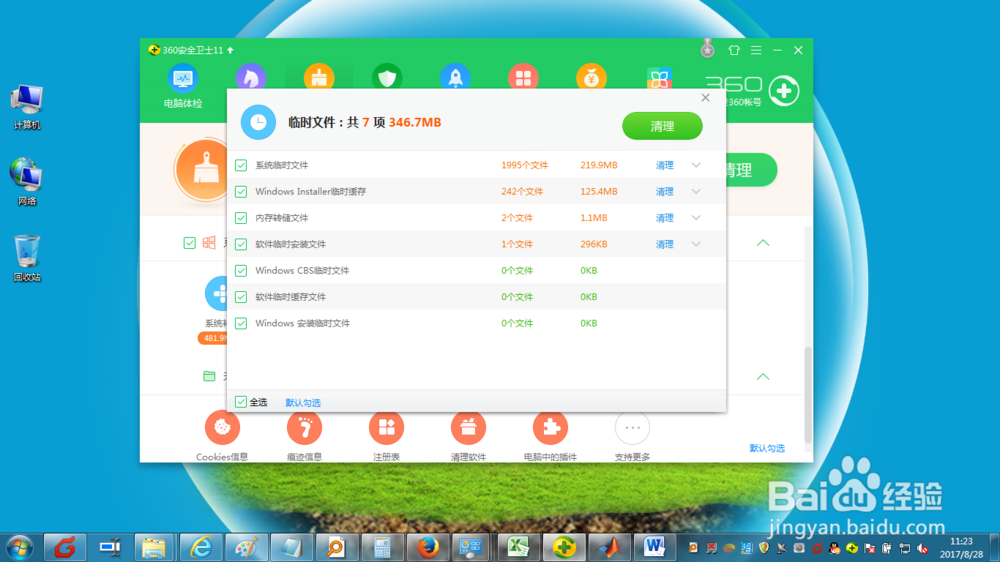Viewport: 1000px width, 562px height.
Task: Uncheck 内存转储文件 checkbox
Action: click(241, 218)
